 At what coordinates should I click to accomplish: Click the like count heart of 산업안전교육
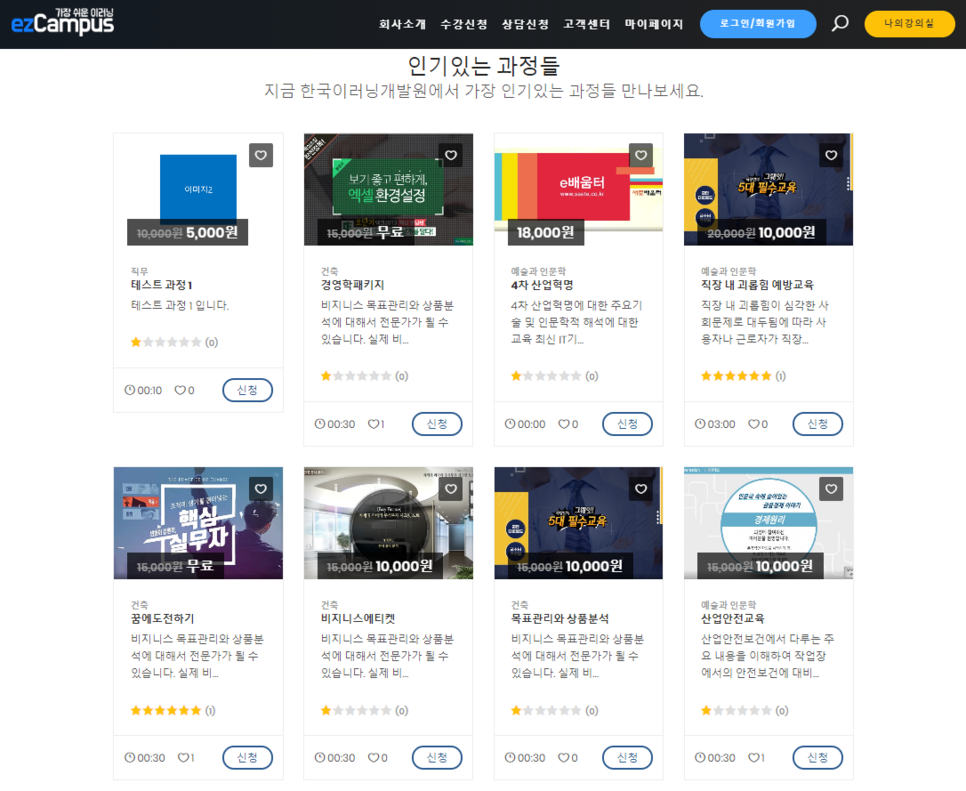click(753, 758)
